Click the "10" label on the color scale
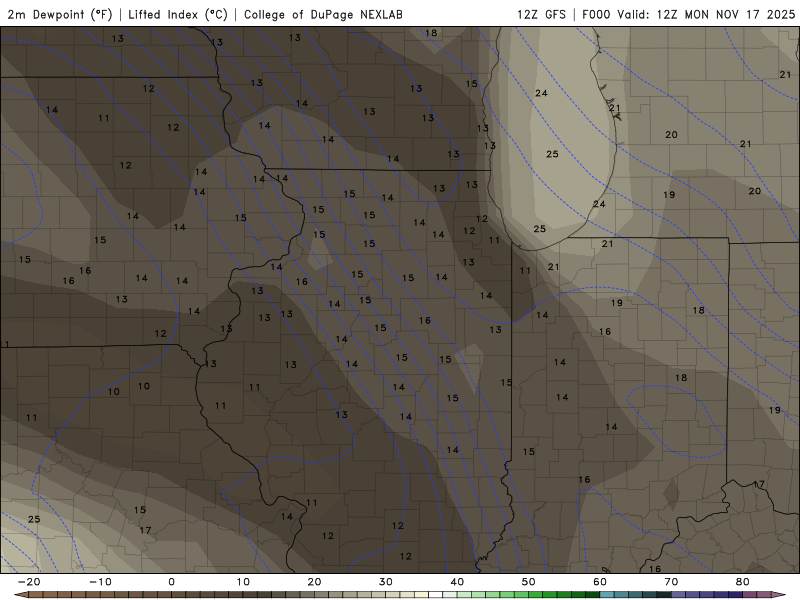Screen dimensions: 800x600 point(243,582)
